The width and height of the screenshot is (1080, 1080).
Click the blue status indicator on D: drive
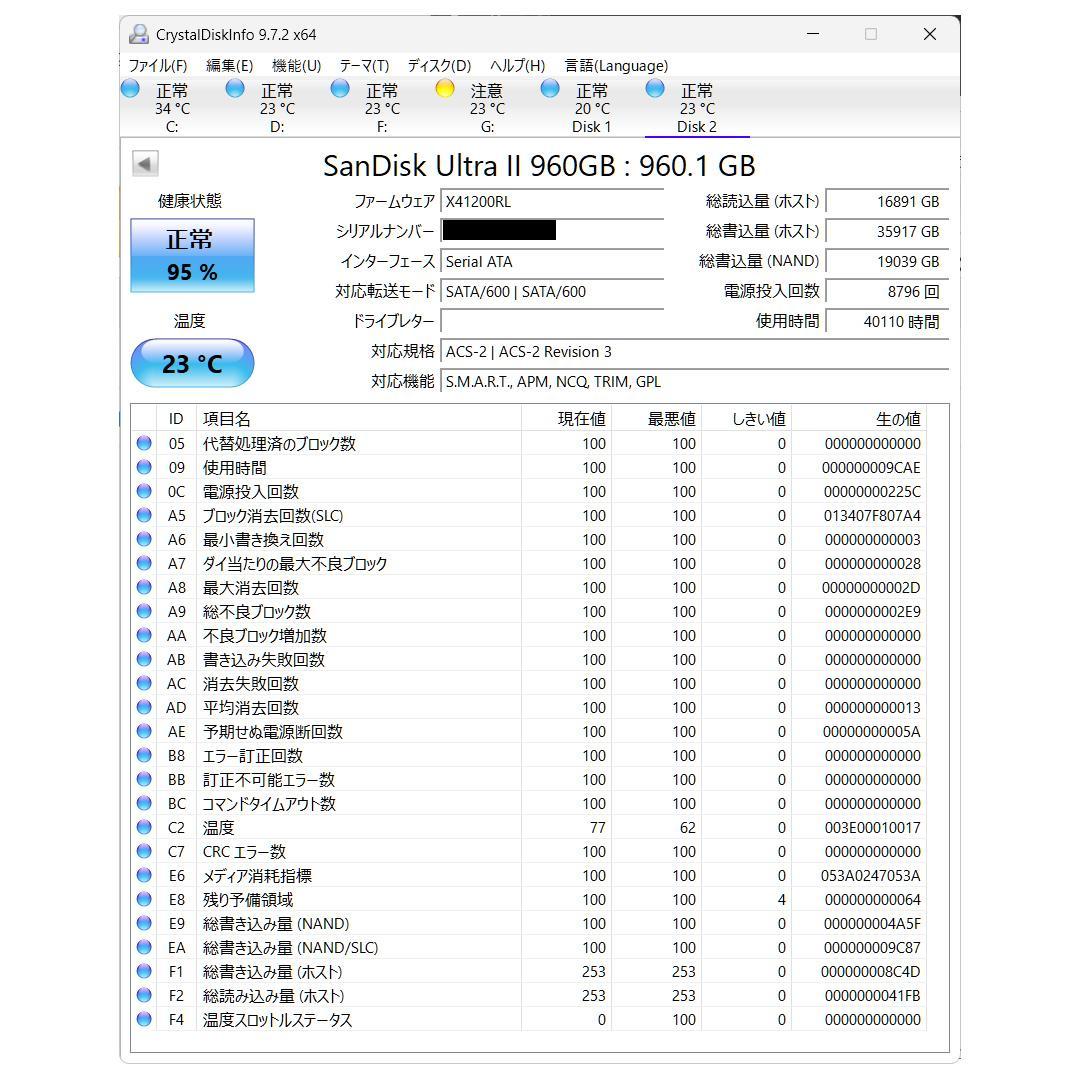[235, 88]
